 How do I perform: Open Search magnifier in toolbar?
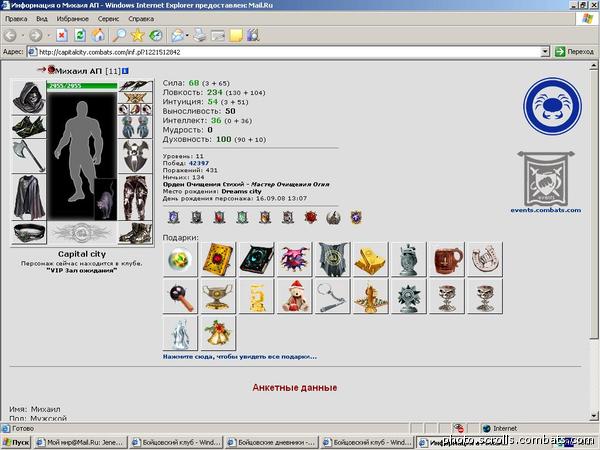[x=119, y=36]
